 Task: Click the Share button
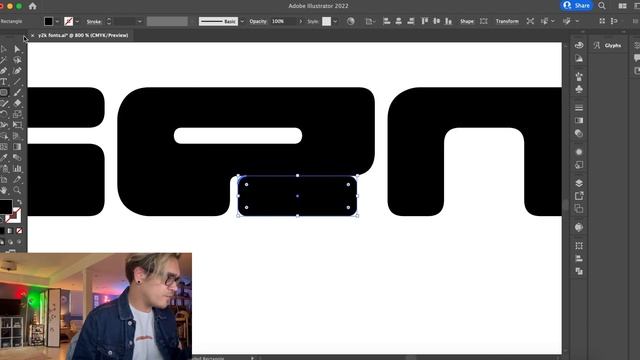576,5
